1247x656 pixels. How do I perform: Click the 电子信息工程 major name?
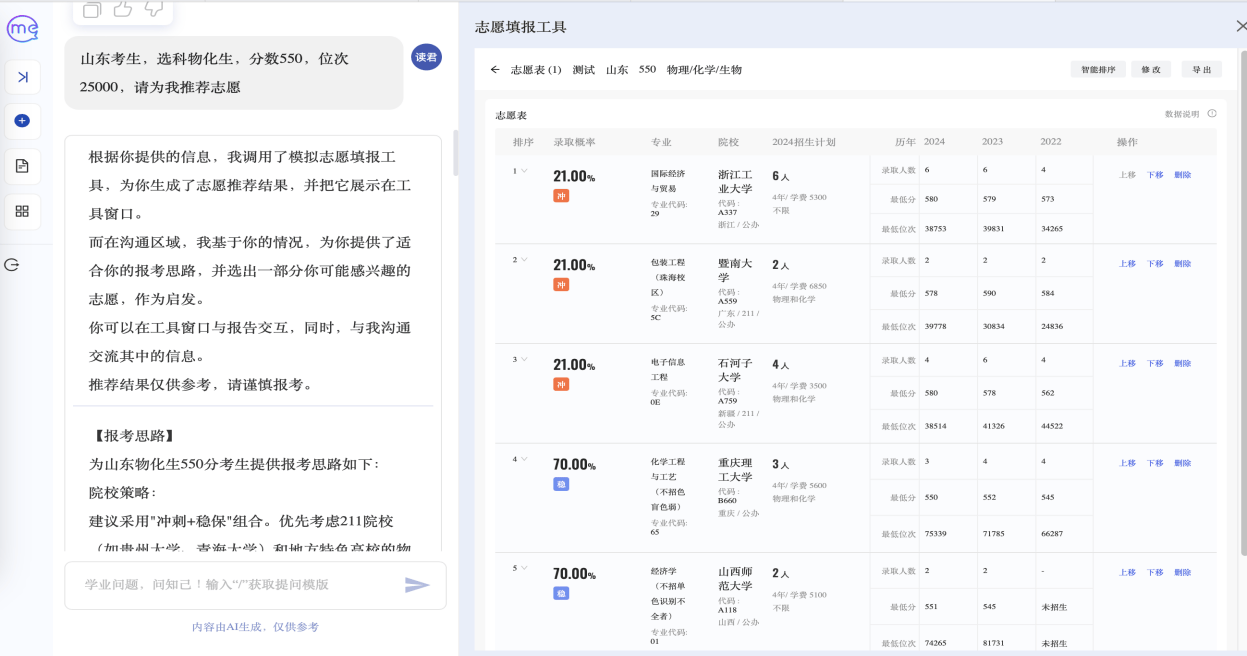tap(668, 370)
